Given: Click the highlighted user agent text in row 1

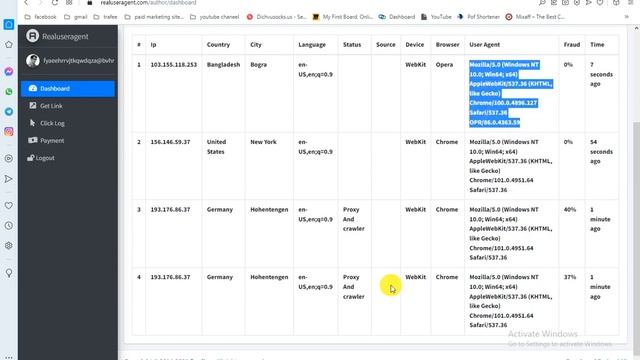Looking at the screenshot, I should click(x=511, y=93).
